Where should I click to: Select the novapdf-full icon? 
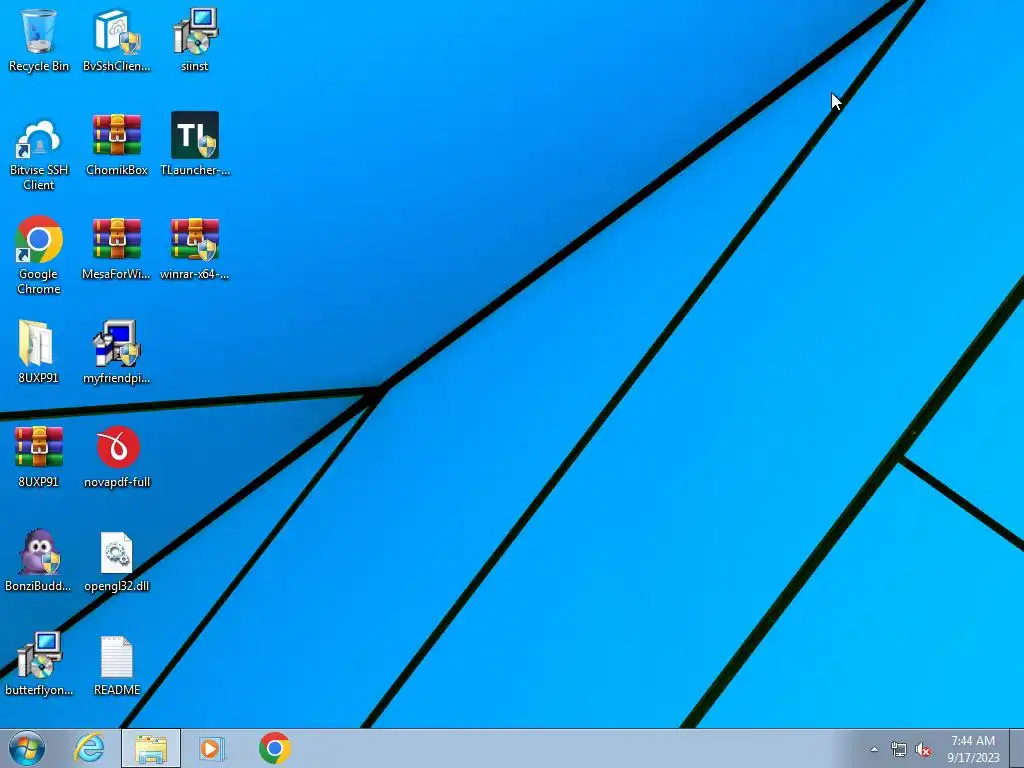117,456
